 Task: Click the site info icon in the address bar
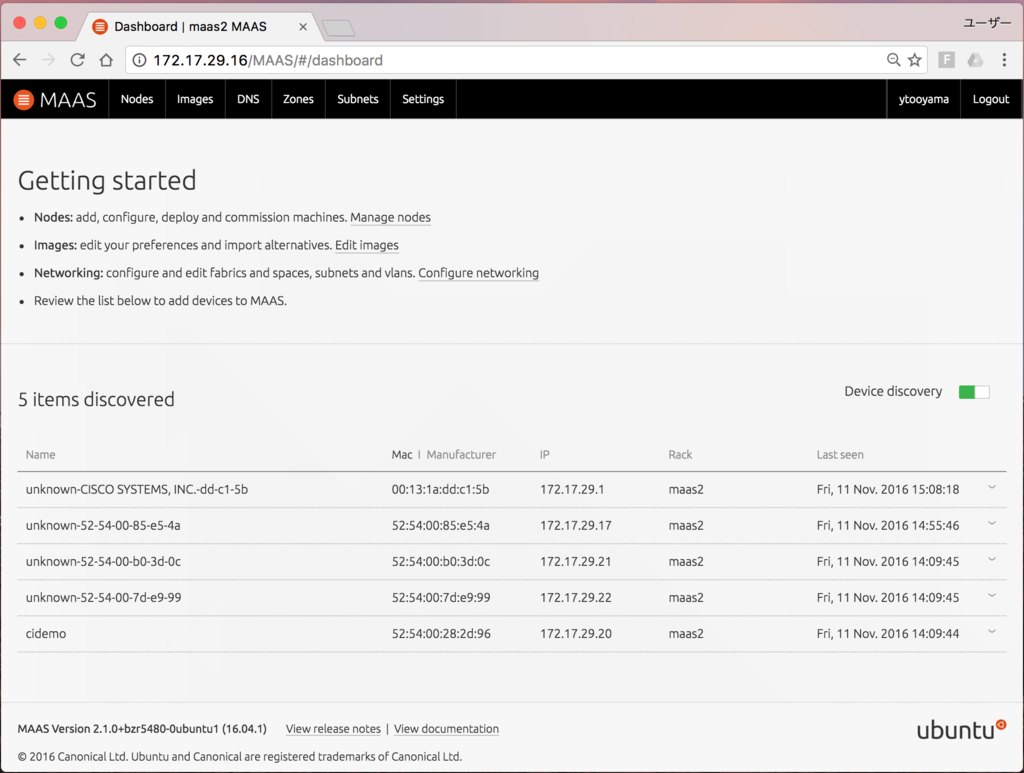click(x=139, y=60)
